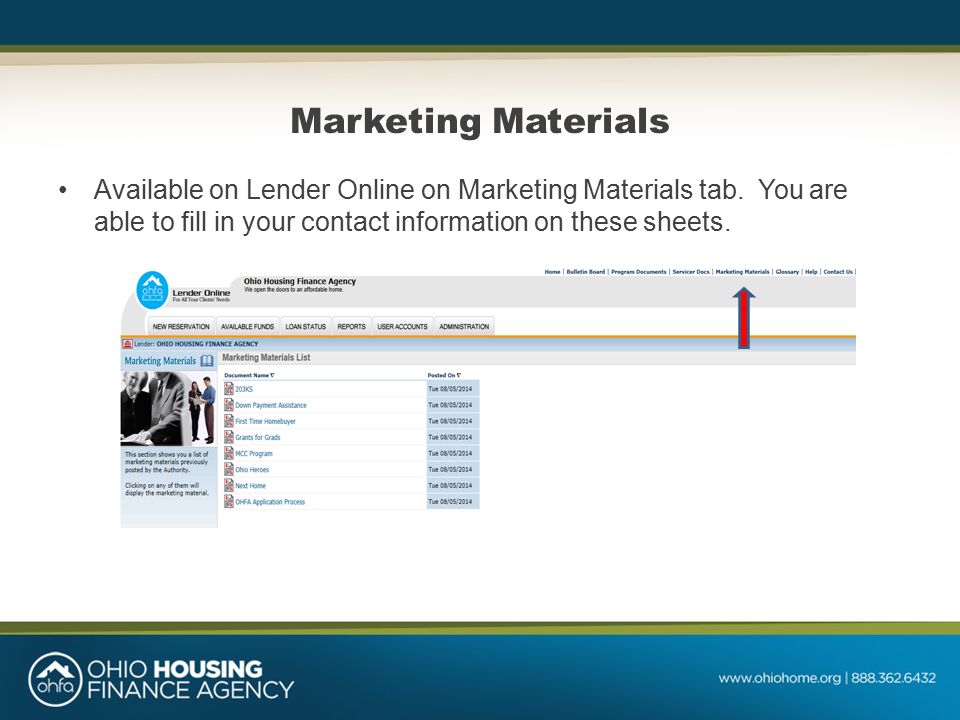Open the Program Documents link

point(639,272)
